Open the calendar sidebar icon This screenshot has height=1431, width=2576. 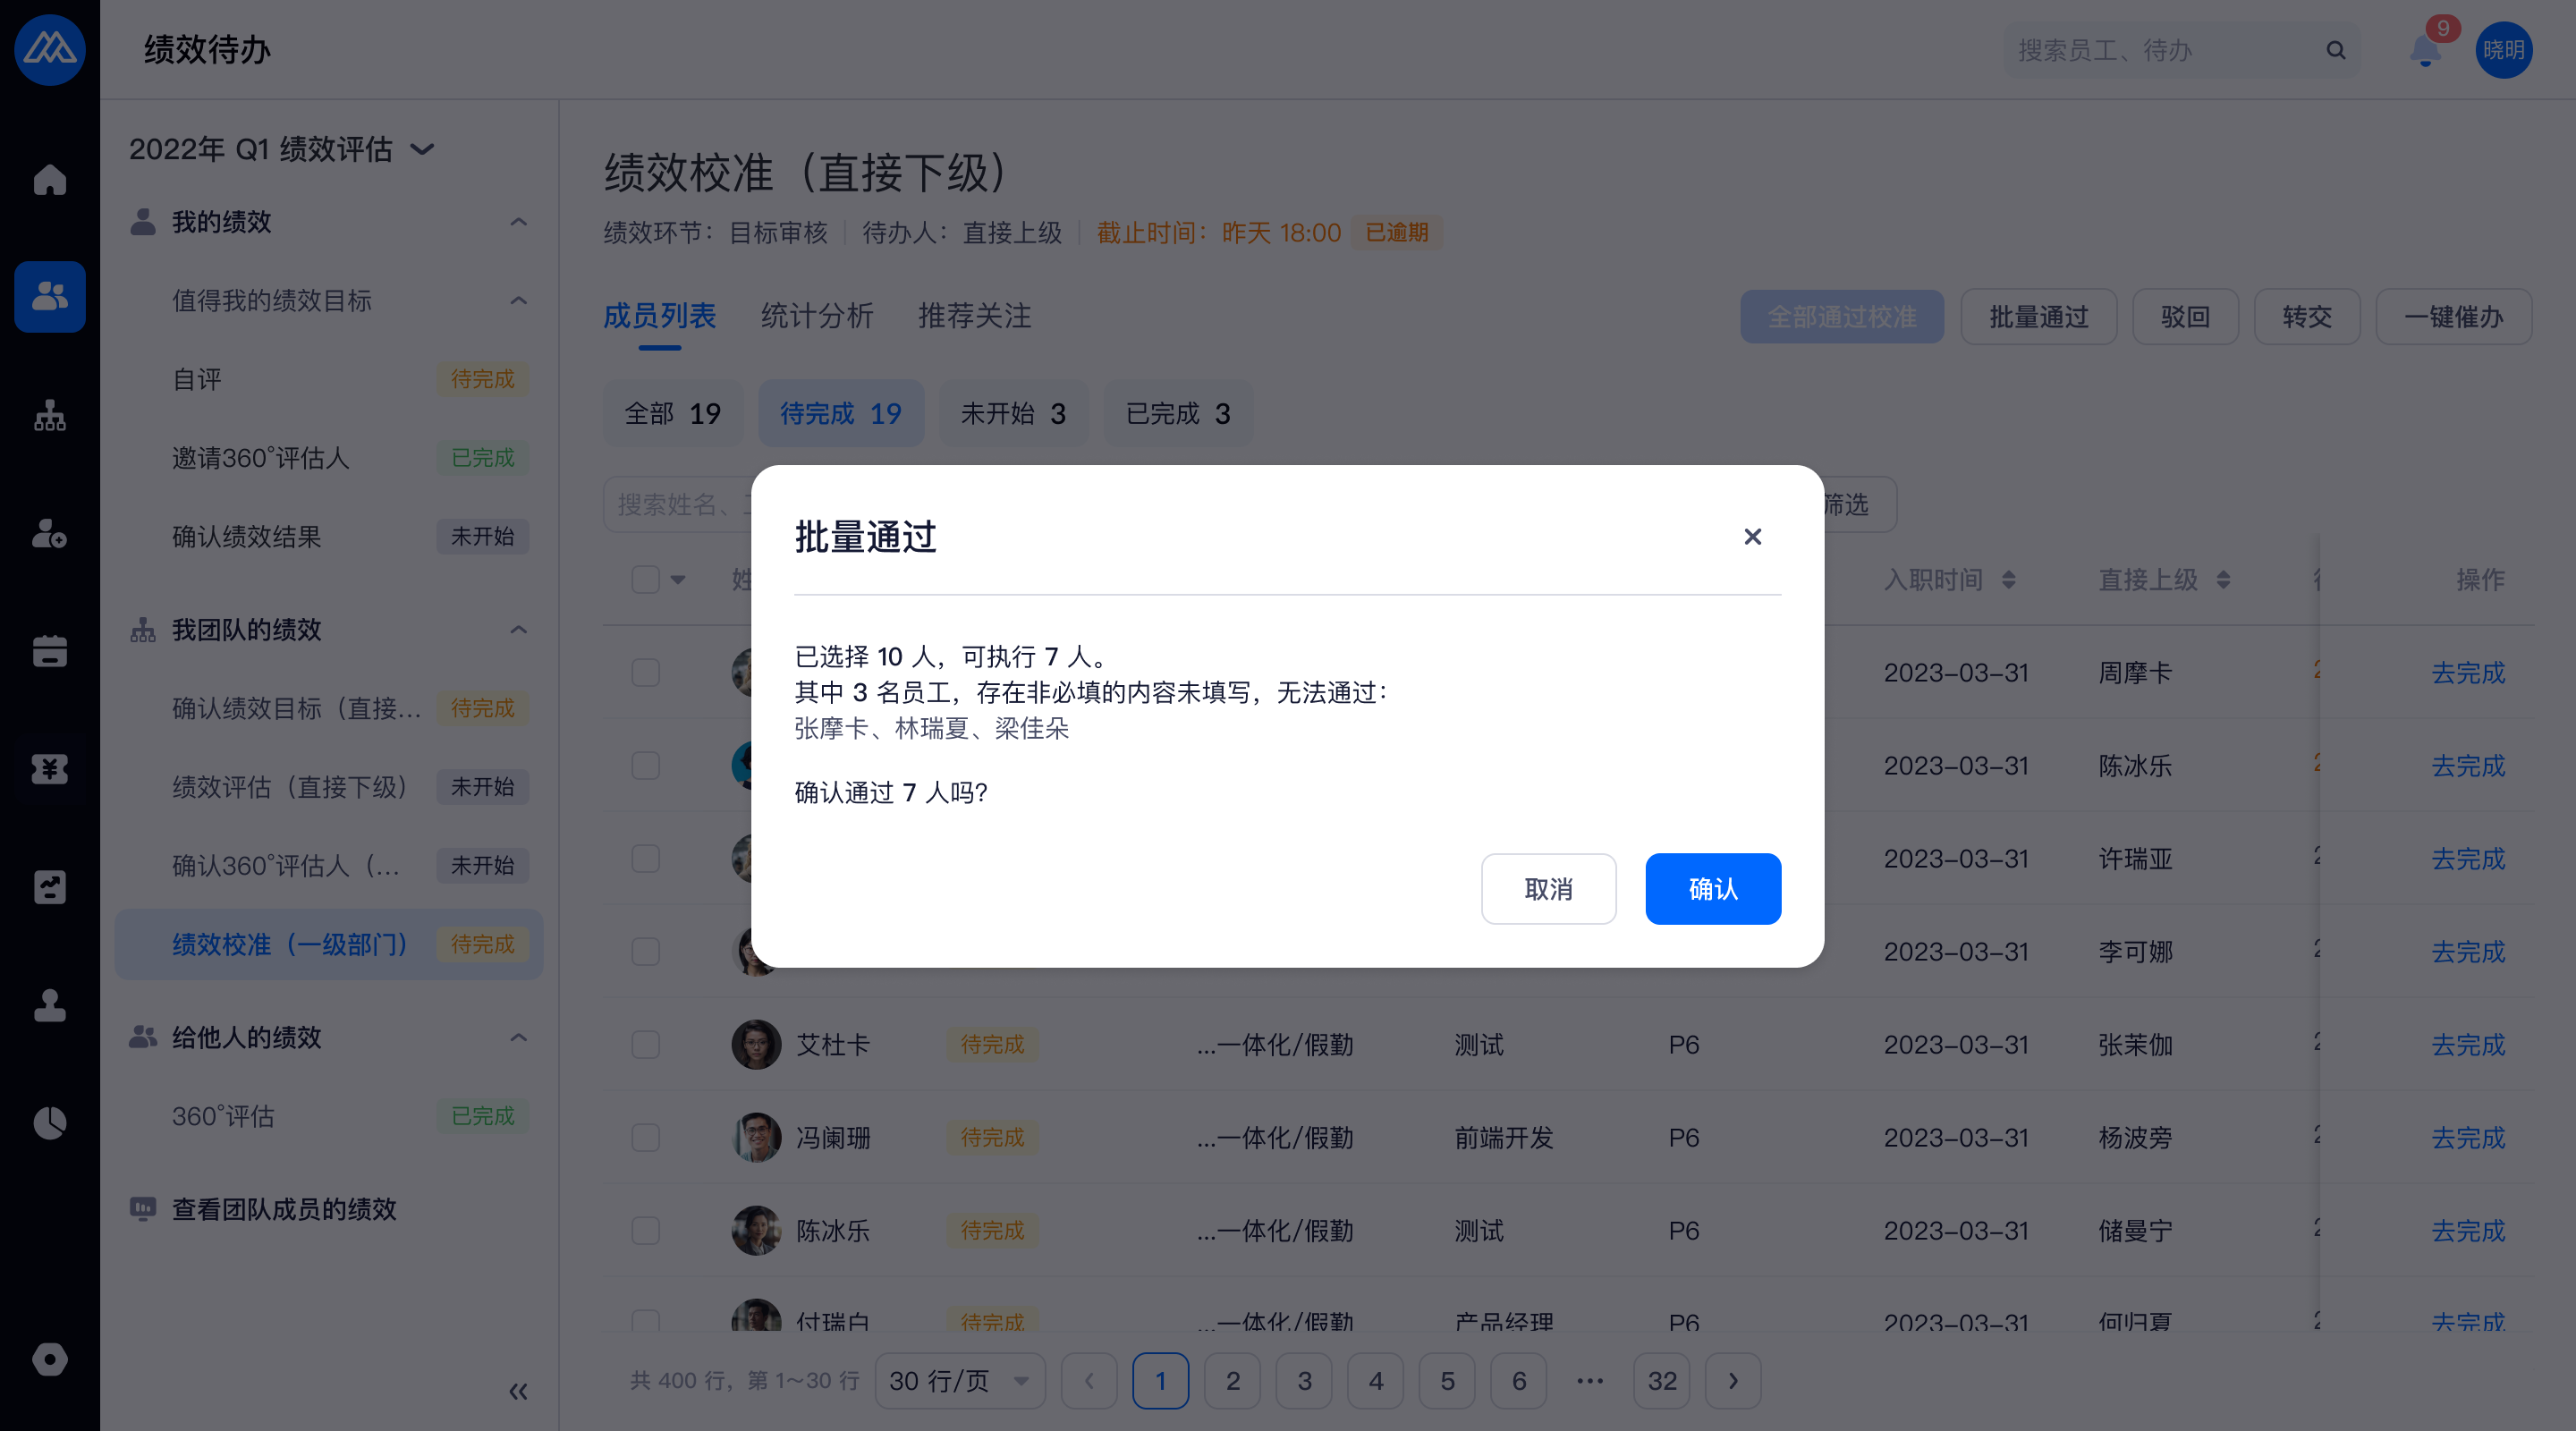coord(49,651)
